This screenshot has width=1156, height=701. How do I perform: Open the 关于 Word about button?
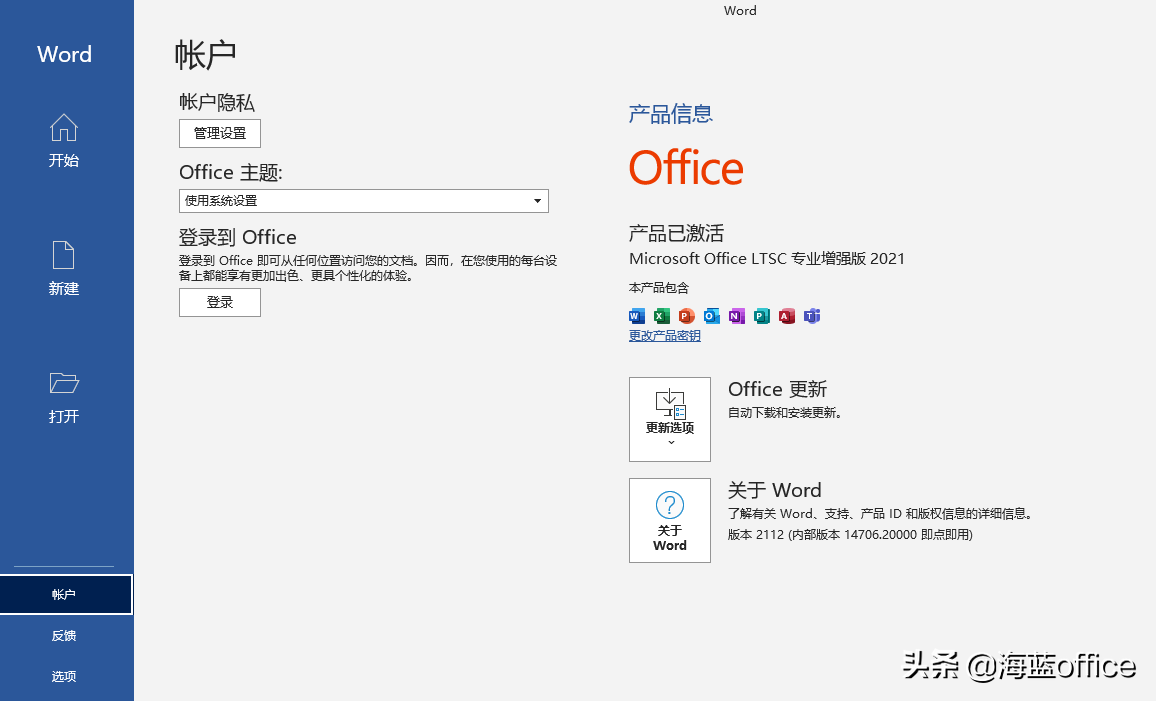tap(669, 520)
